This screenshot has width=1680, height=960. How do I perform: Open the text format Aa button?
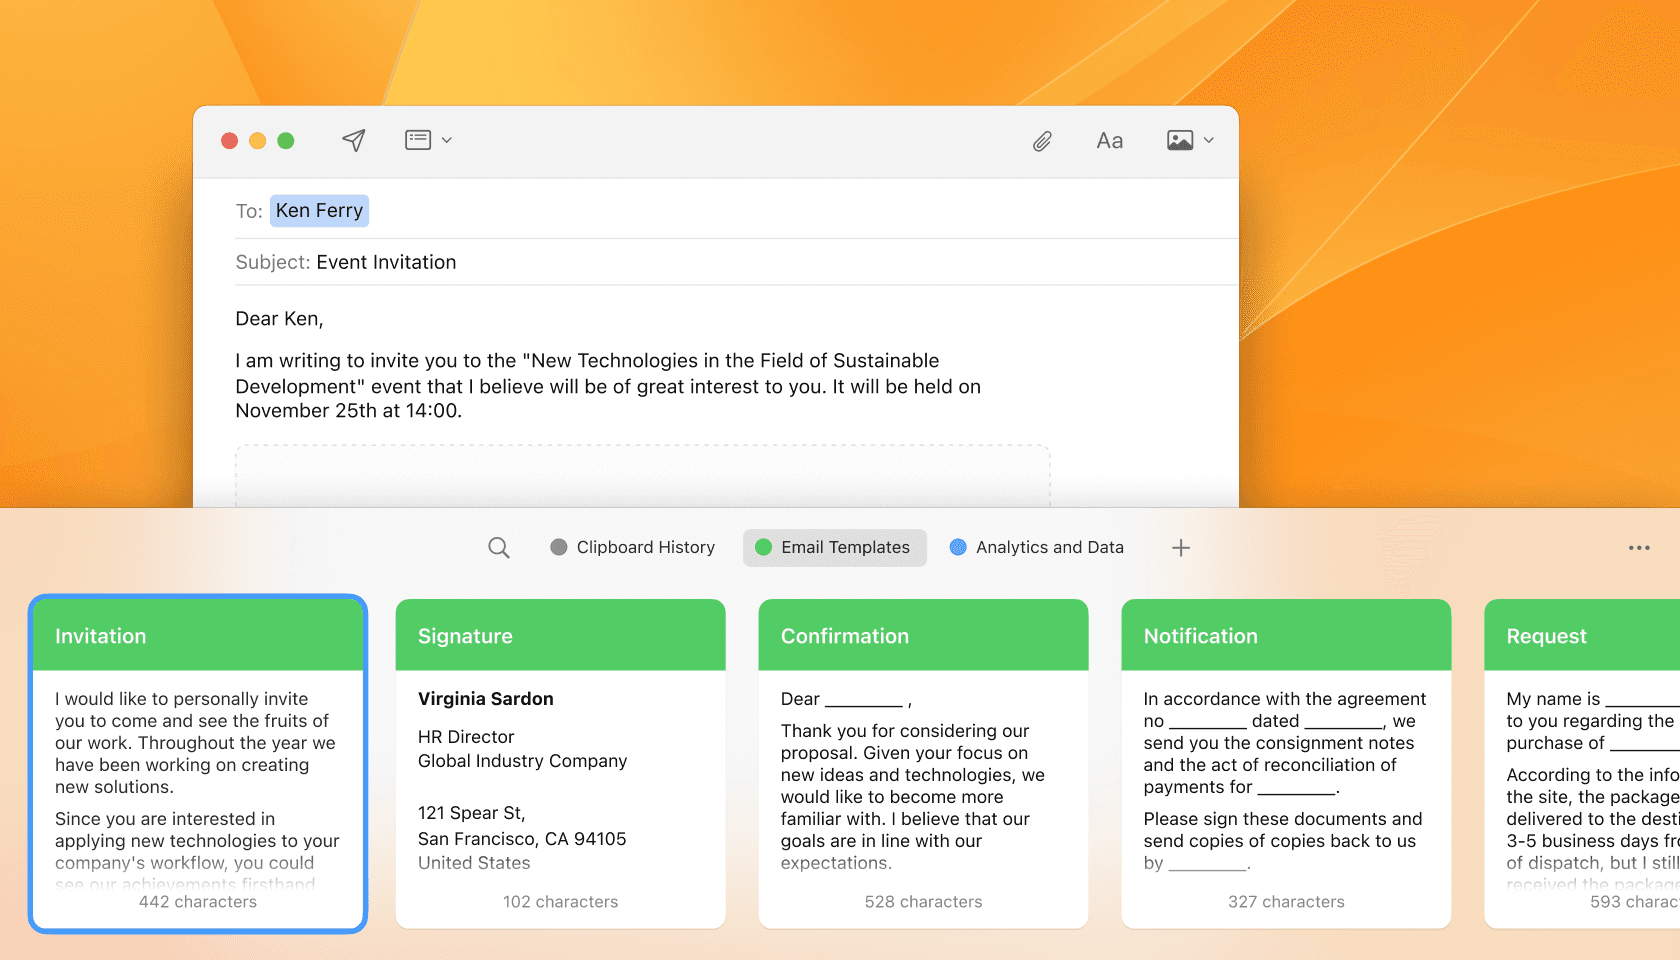[1109, 141]
